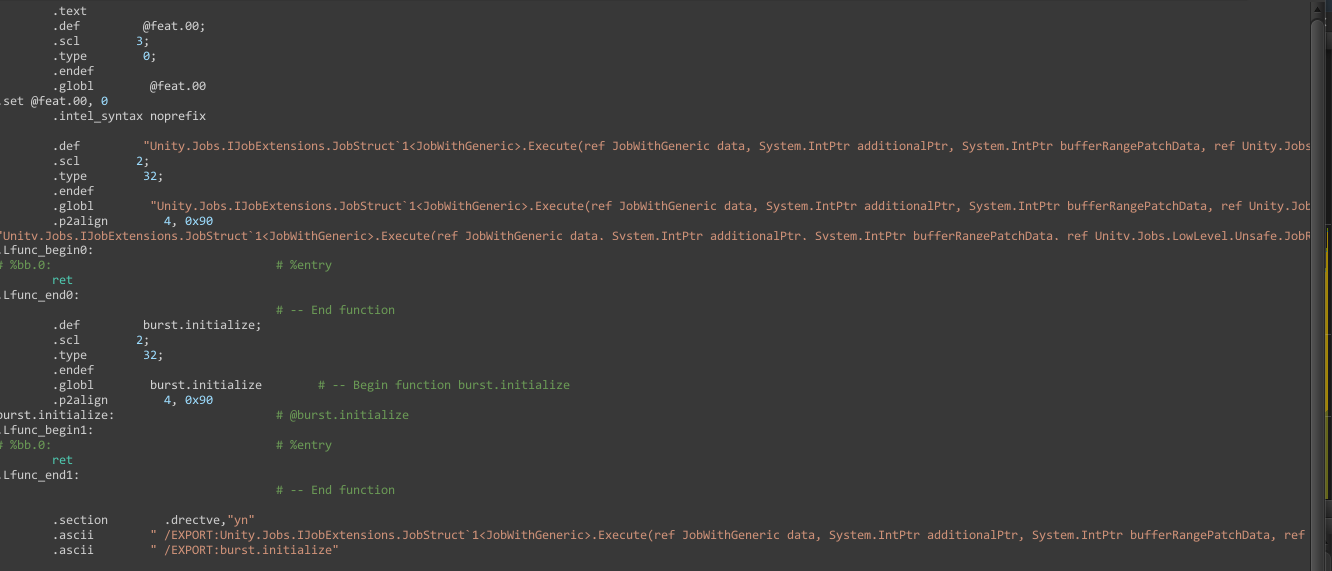
Task: Select the .Lfunc_begin0 label
Action: (47, 250)
